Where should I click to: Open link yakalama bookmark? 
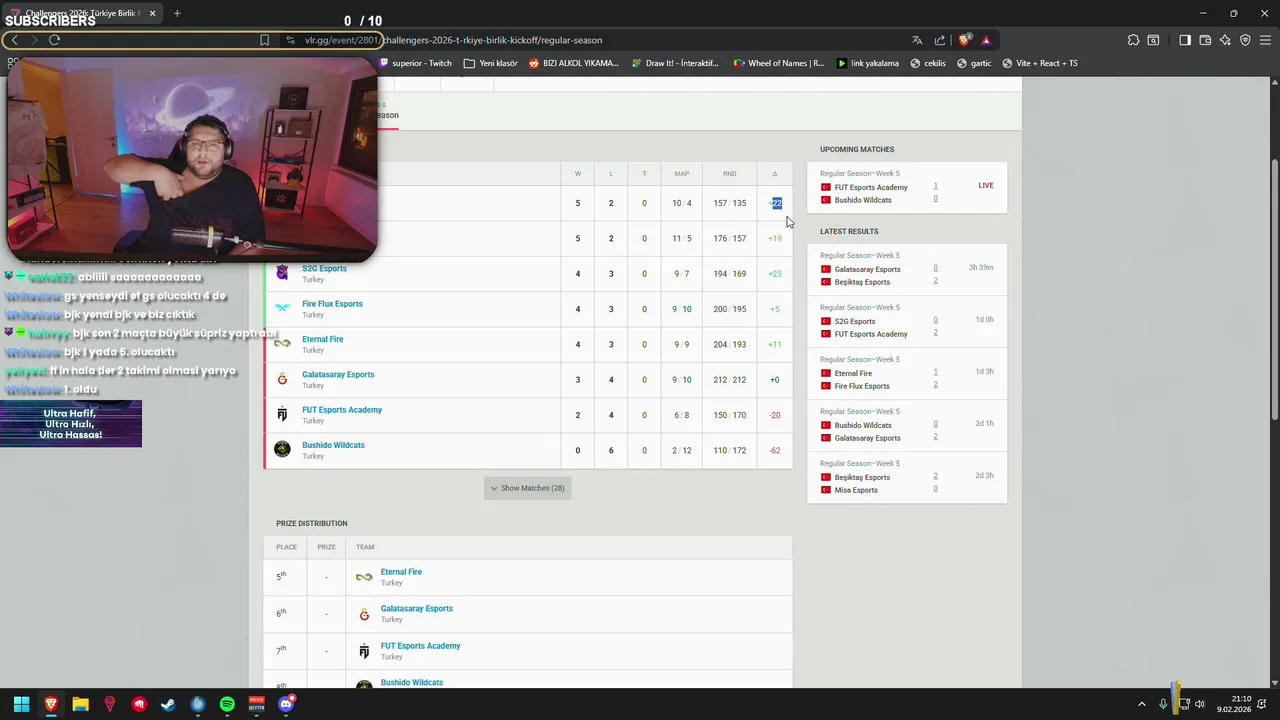point(867,63)
